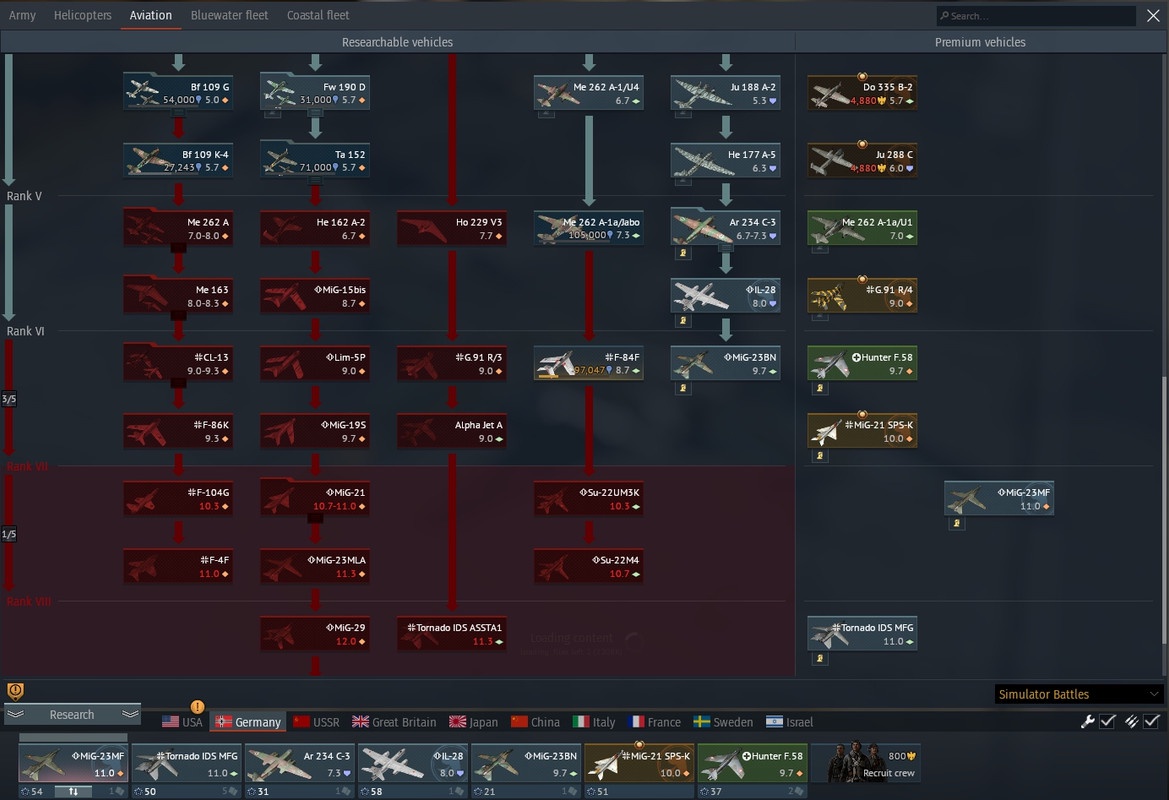Select the Ju 188 A-2 bomber card
Screen dimensions: 1169x800
(725, 92)
